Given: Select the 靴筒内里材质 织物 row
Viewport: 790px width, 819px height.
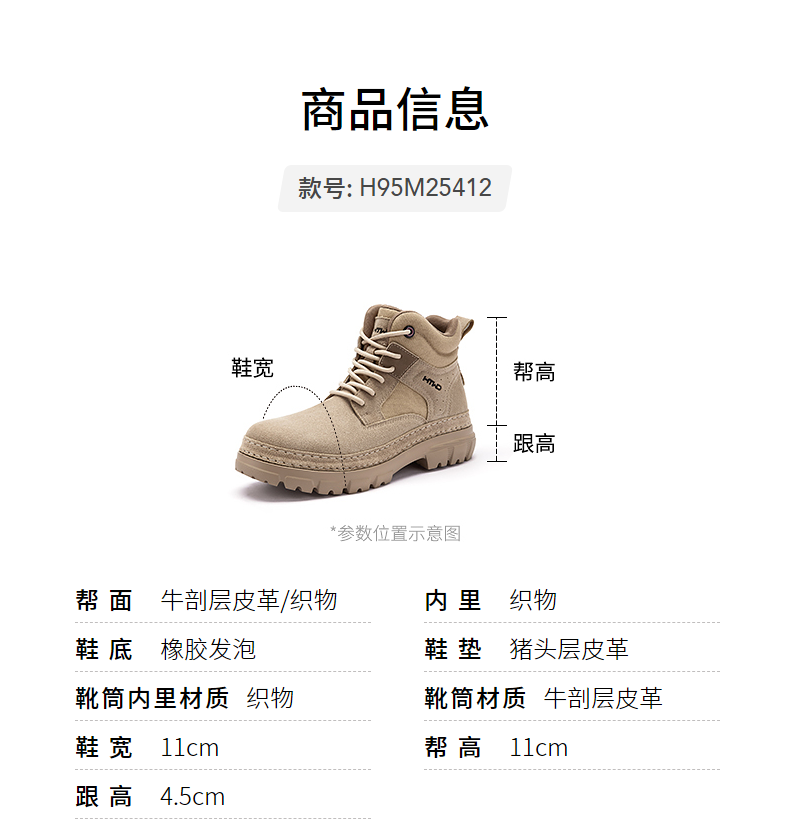Looking at the screenshot, I should [x=223, y=698].
